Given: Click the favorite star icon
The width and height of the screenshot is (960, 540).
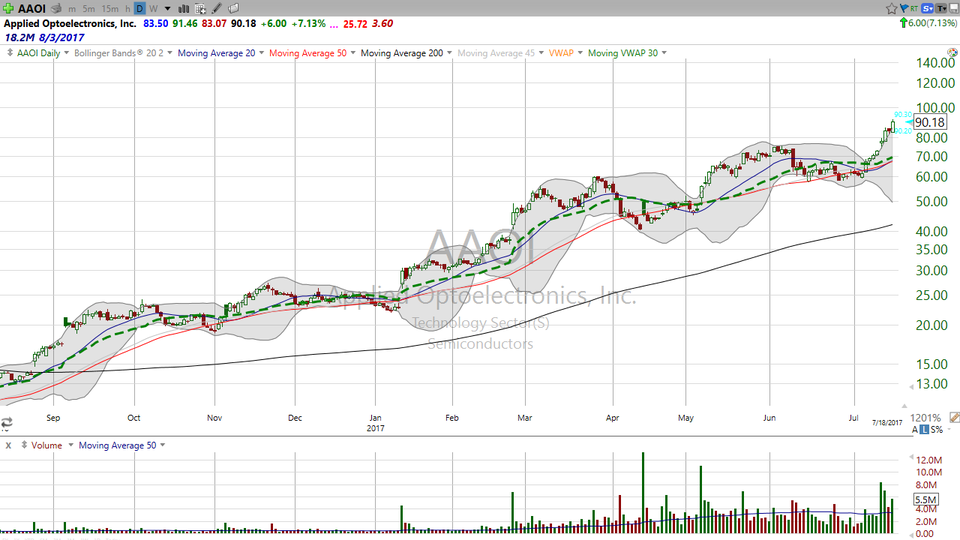Looking at the screenshot, I should [x=891, y=9].
